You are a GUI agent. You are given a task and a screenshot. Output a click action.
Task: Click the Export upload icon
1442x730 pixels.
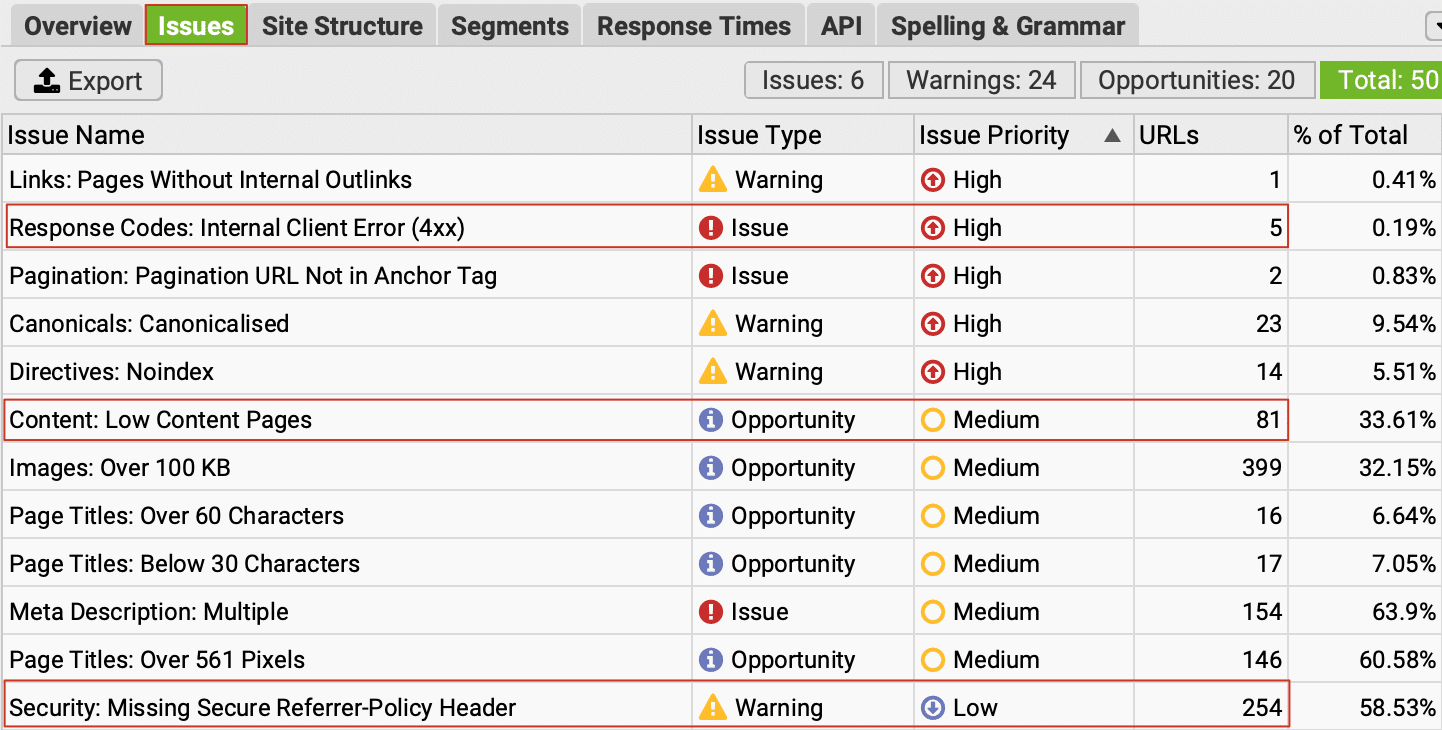coord(47,81)
